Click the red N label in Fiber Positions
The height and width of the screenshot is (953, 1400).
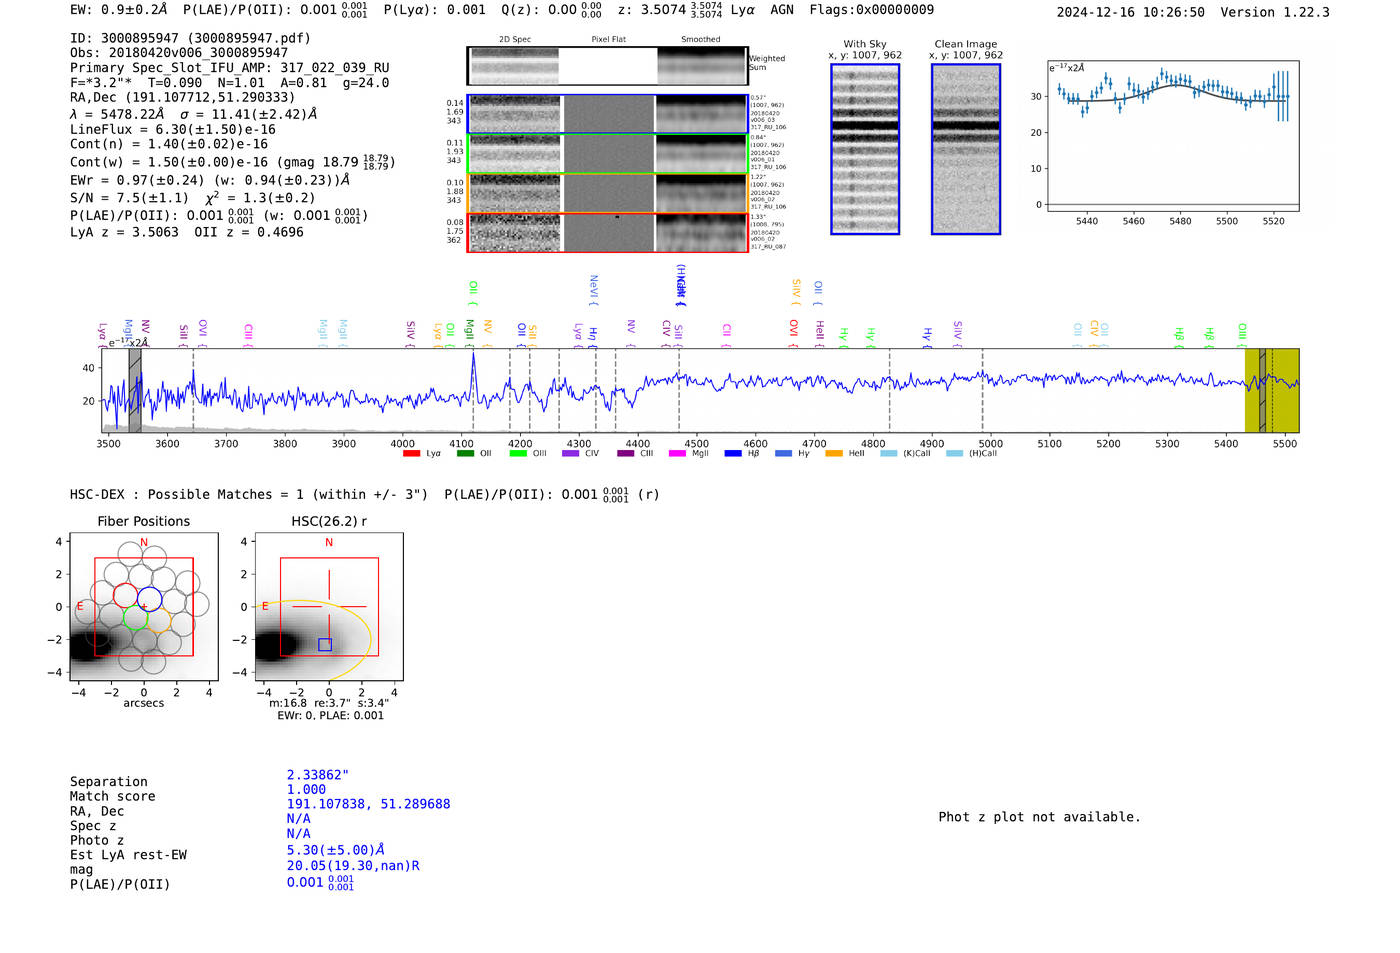(144, 543)
